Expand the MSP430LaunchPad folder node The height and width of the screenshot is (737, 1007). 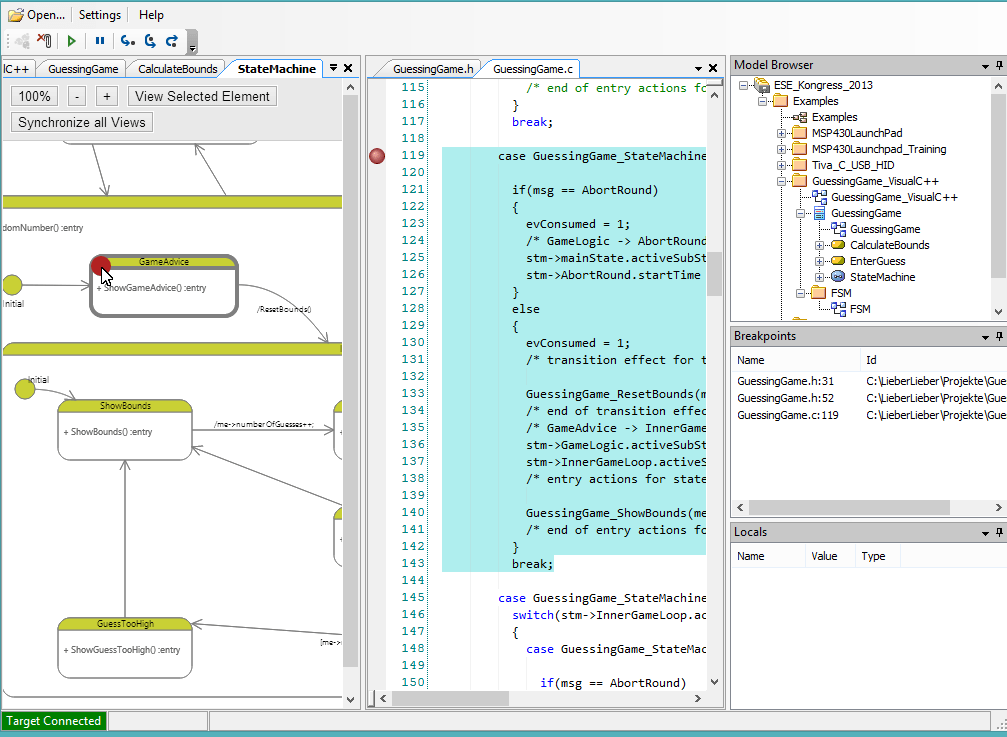pos(783,133)
